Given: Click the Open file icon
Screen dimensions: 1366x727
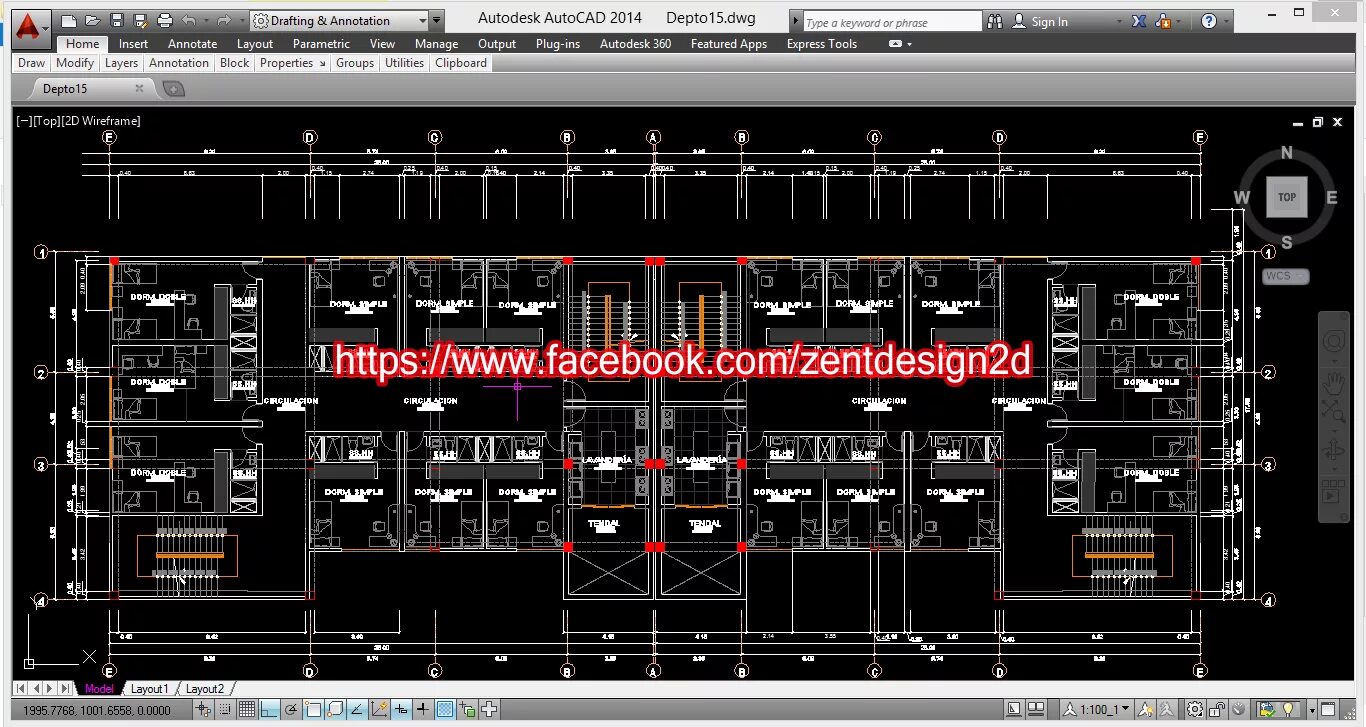Looking at the screenshot, I should coord(92,20).
